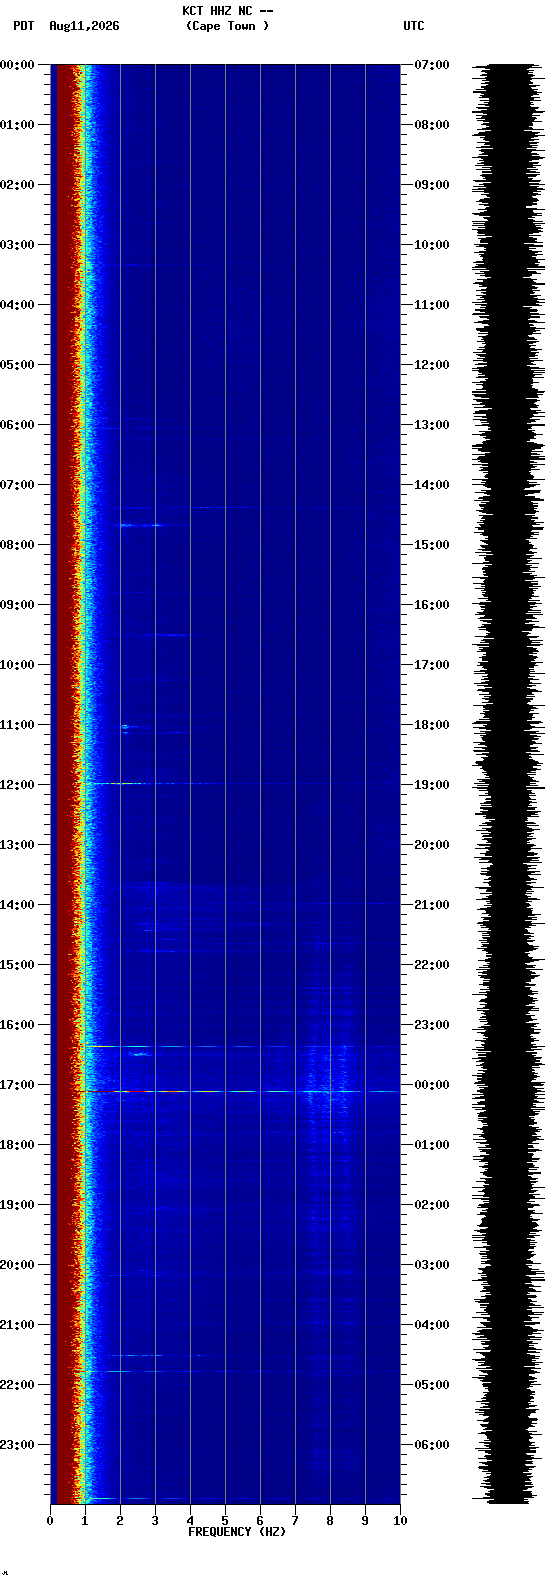
Task: Select the '00:00' label on PDT axis
Action: tap(17, 65)
